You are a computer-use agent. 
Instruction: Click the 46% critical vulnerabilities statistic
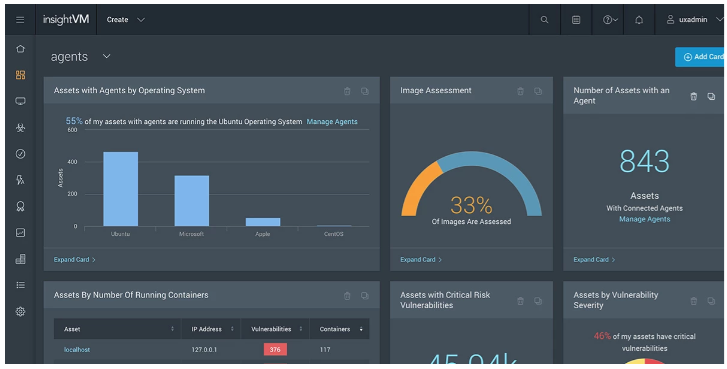click(602, 336)
